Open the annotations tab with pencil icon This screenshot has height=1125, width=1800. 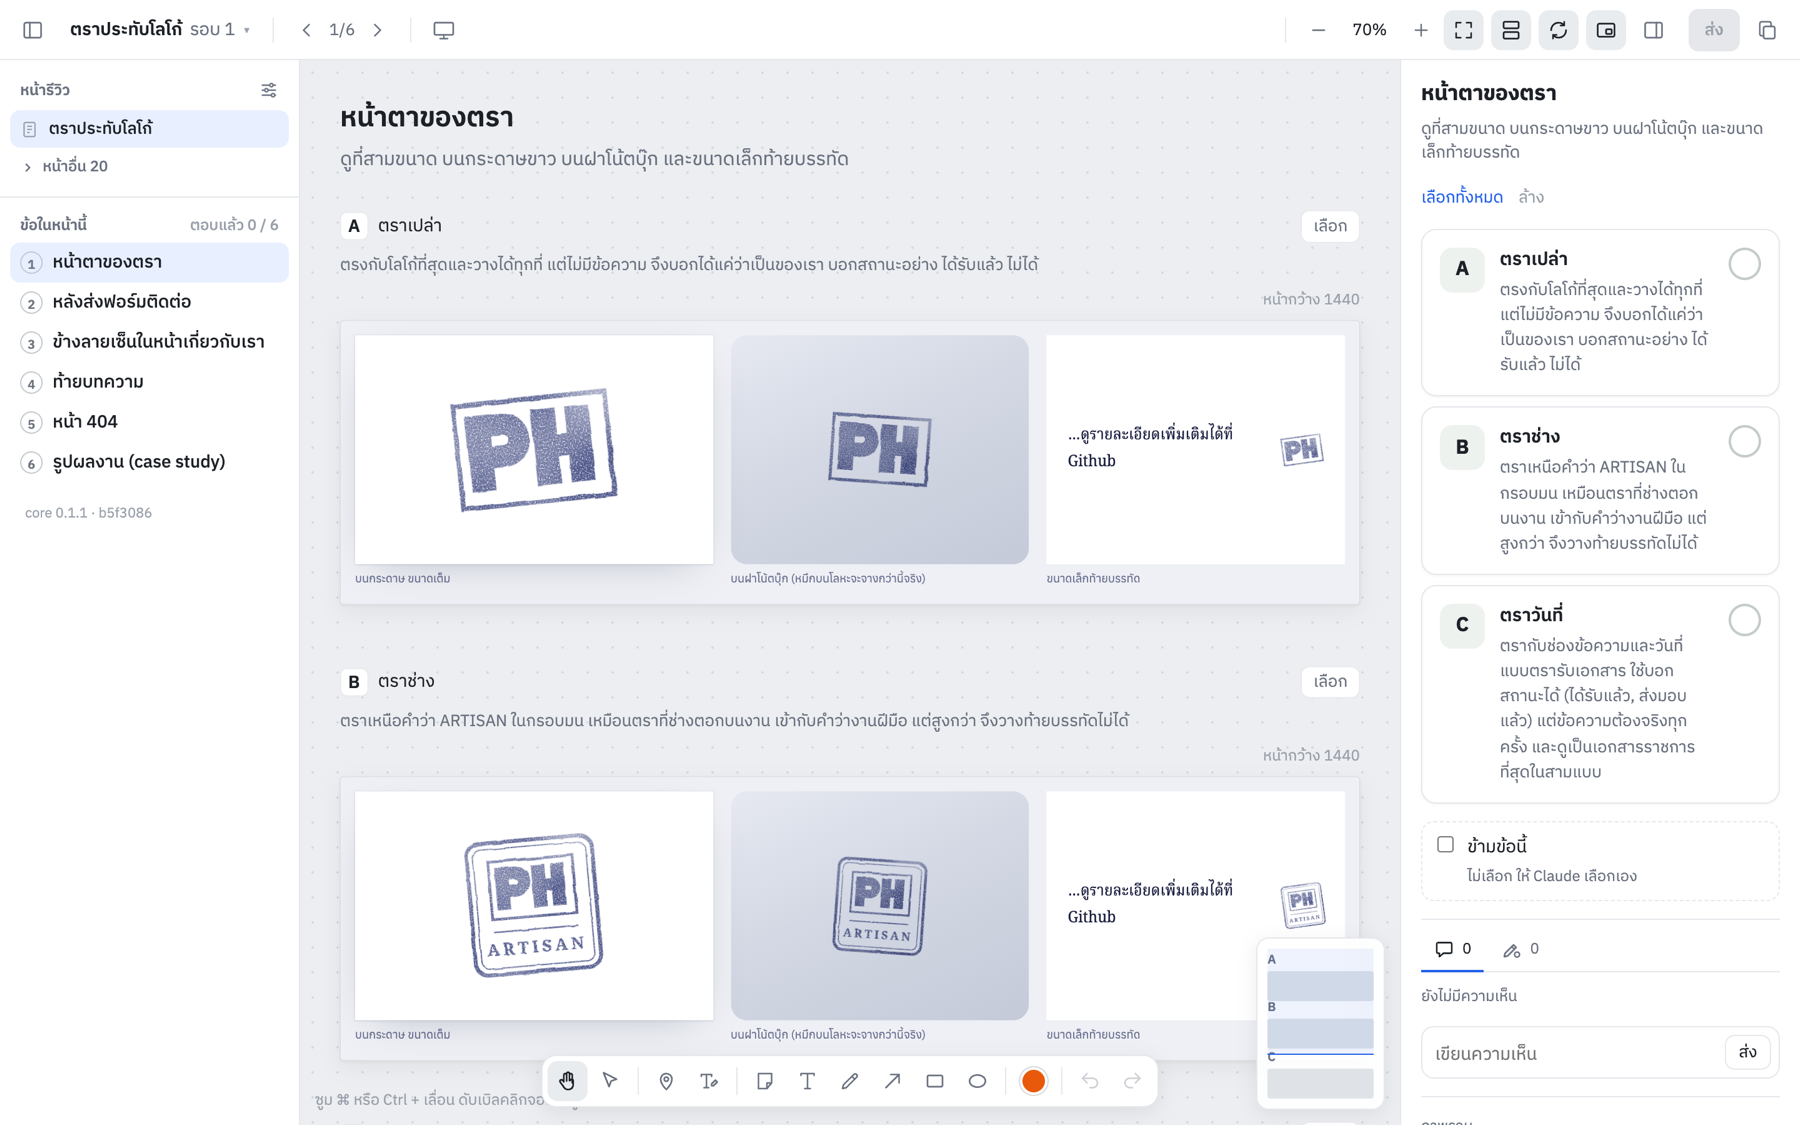point(1520,949)
